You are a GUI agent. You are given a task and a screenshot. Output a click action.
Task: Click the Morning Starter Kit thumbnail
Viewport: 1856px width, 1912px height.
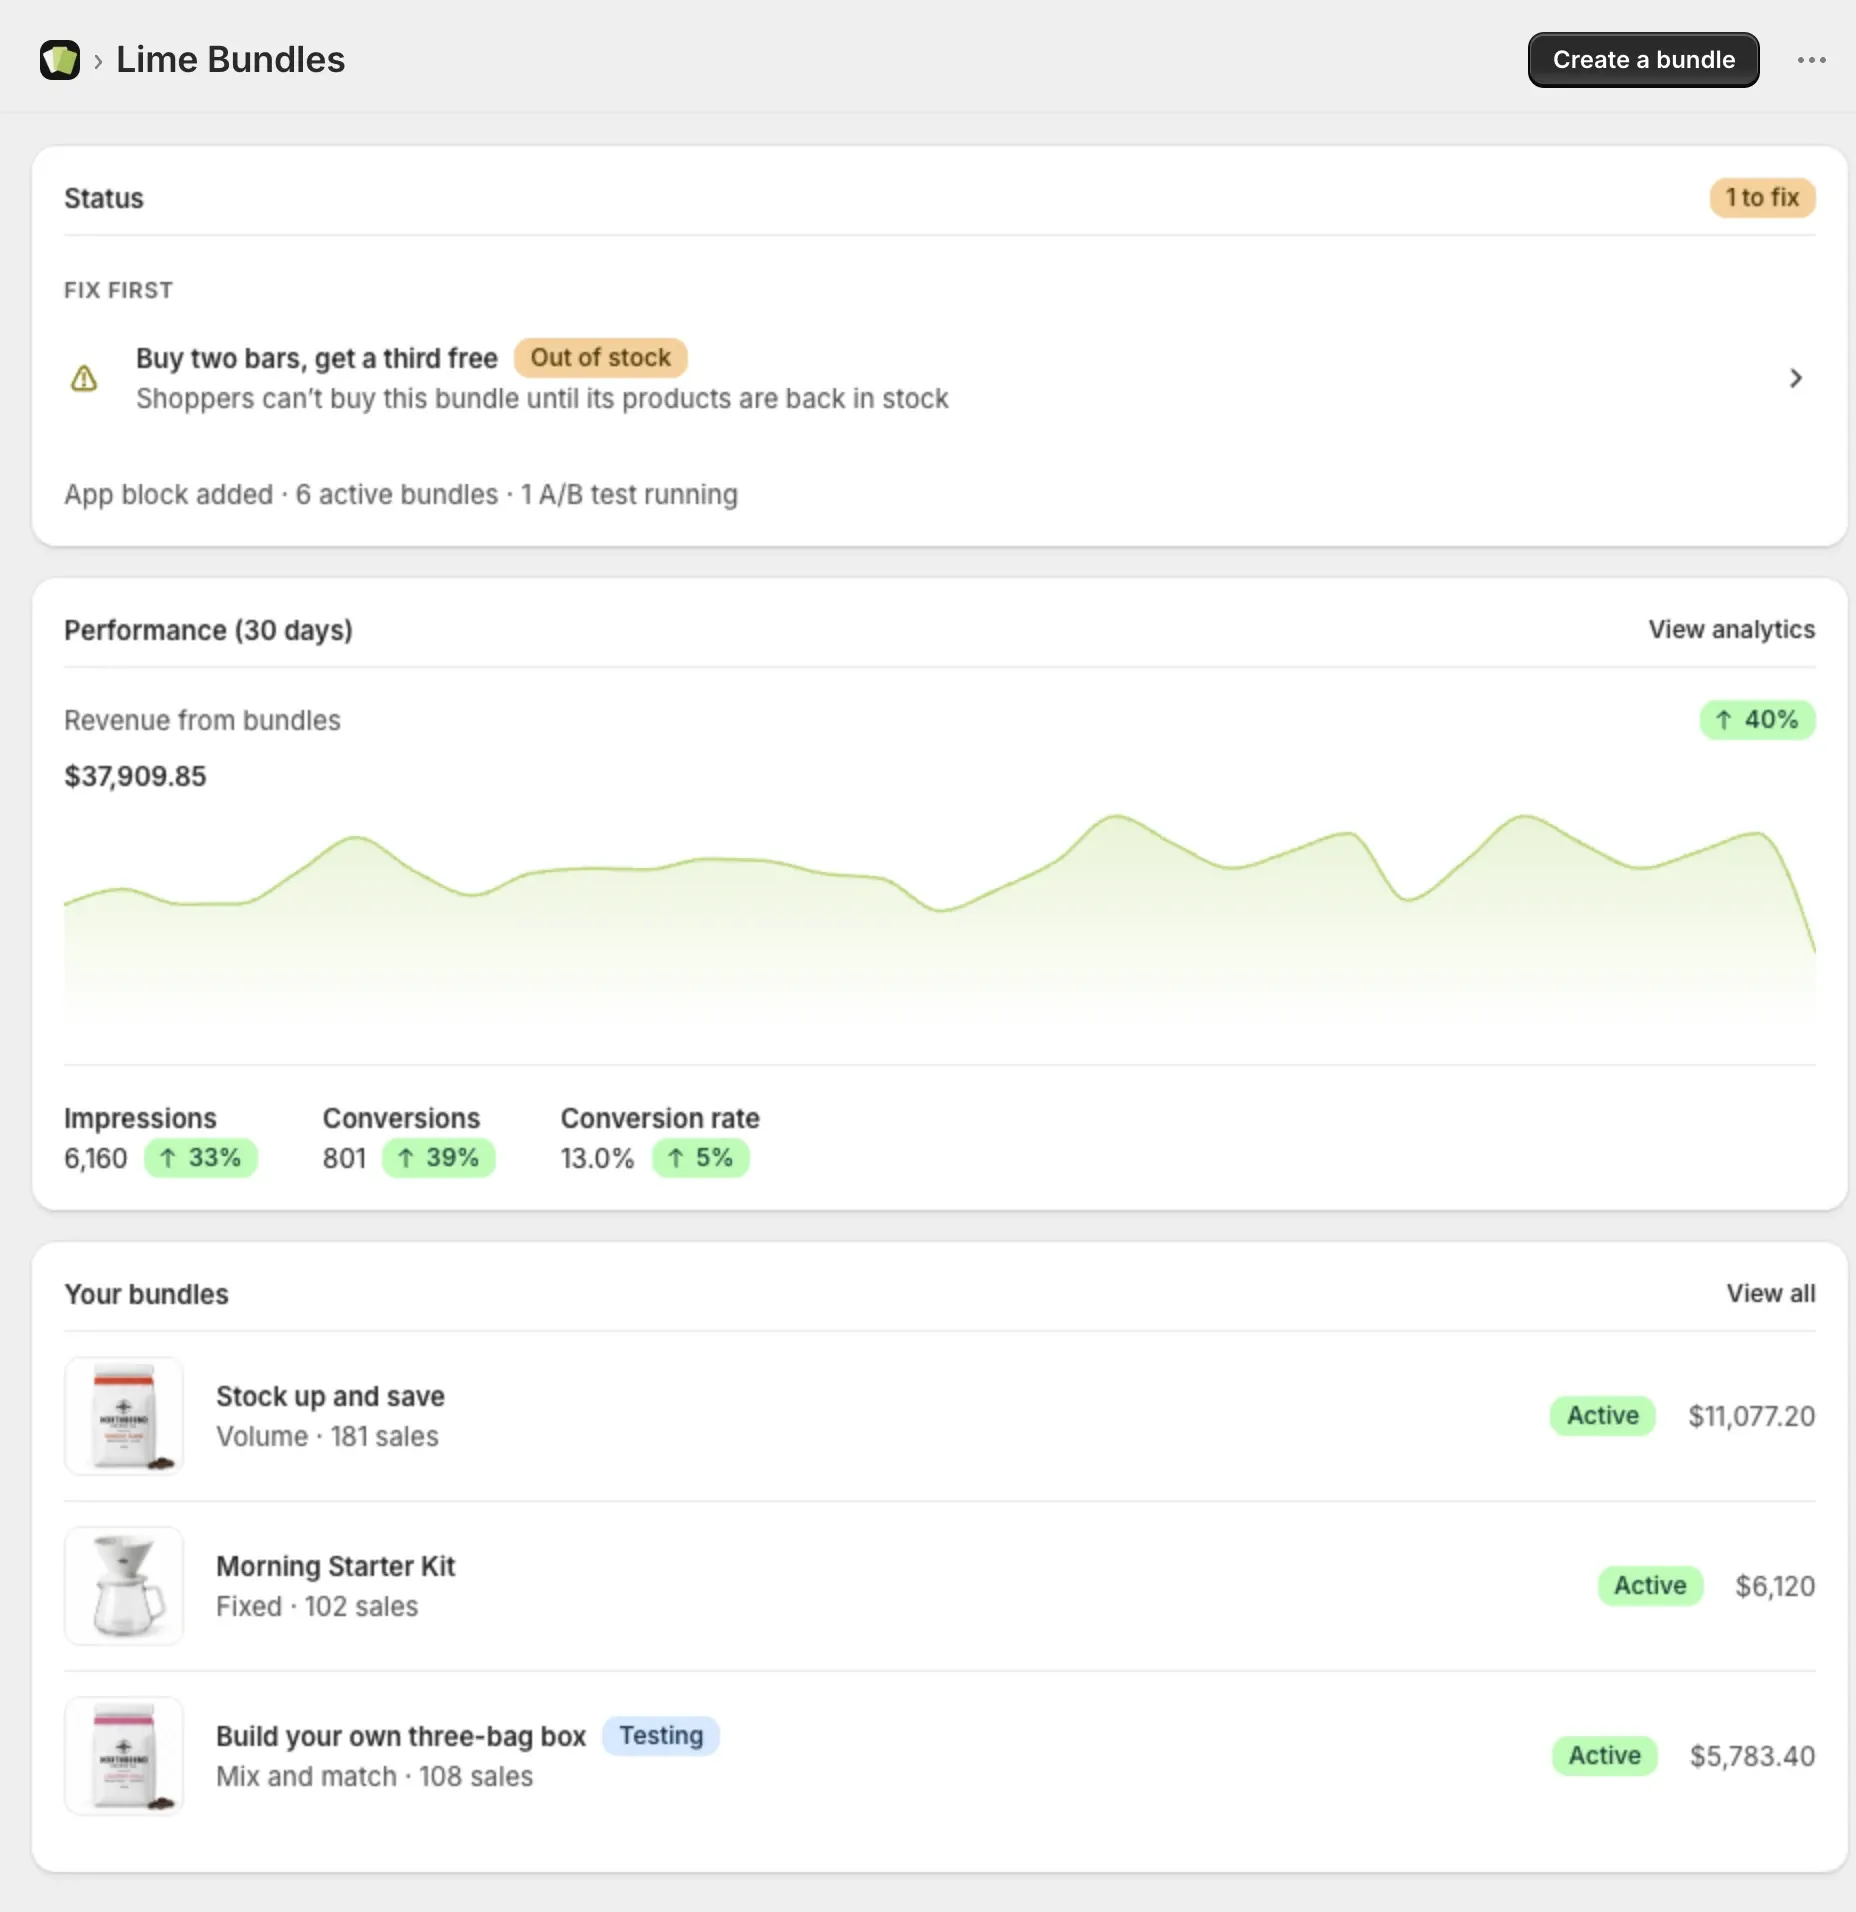click(x=124, y=1586)
